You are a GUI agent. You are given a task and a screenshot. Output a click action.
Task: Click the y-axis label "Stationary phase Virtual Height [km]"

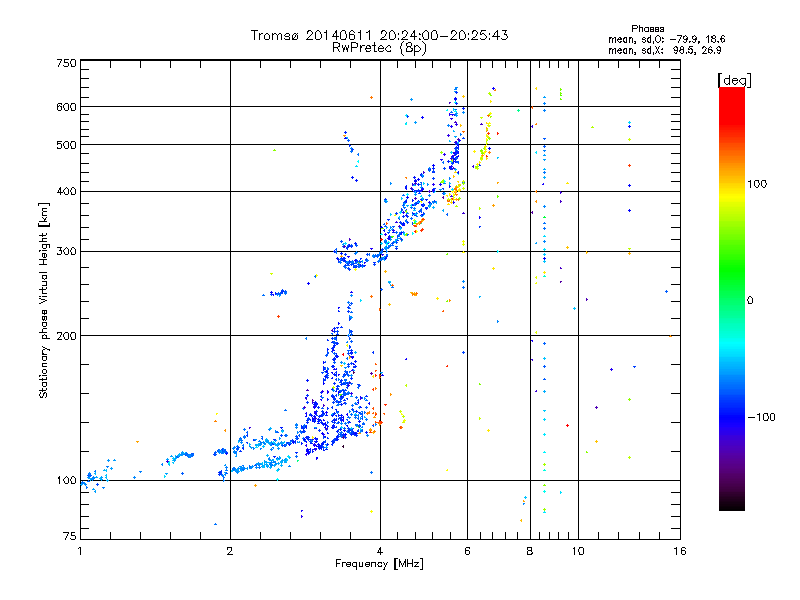pyautogui.click(x=43, y=301)
